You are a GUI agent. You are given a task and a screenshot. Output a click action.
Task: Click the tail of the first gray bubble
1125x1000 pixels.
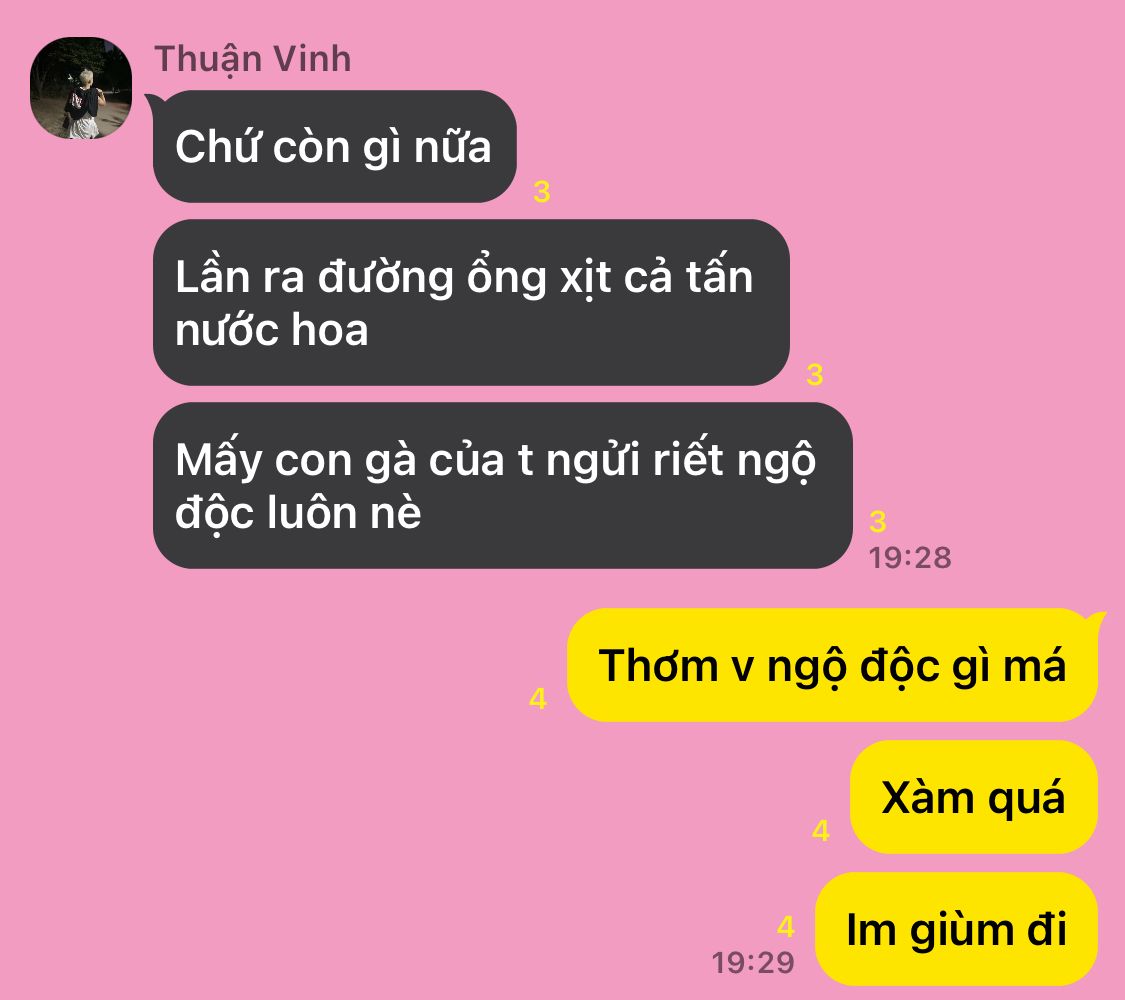click(x=151, y=102)
